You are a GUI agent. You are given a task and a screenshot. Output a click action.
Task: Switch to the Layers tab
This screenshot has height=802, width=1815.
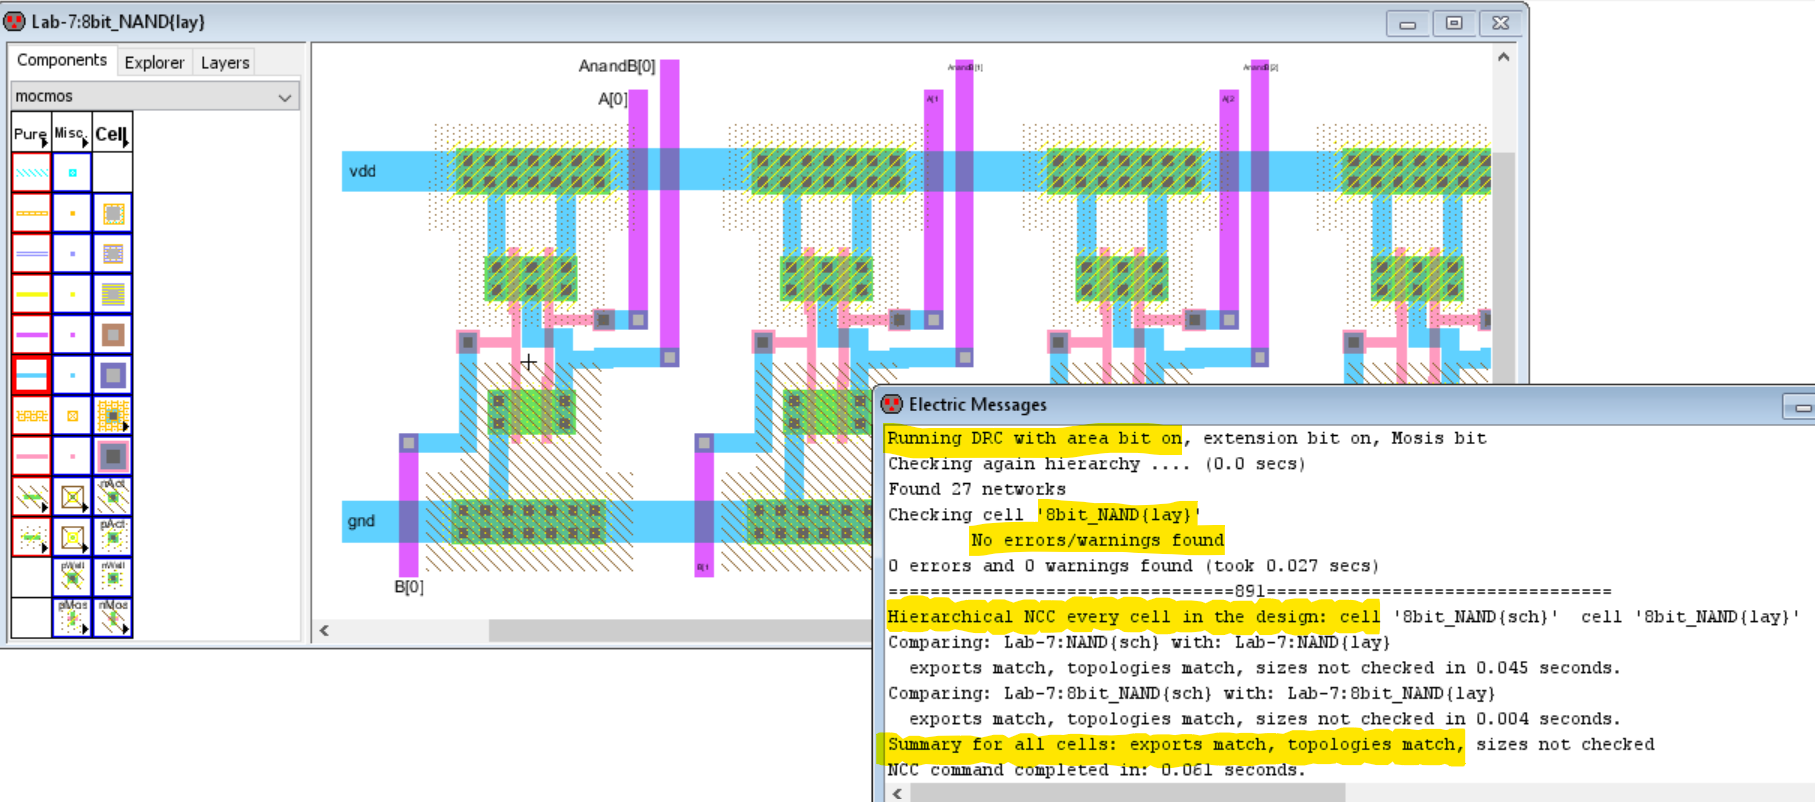tap(225, 62)
